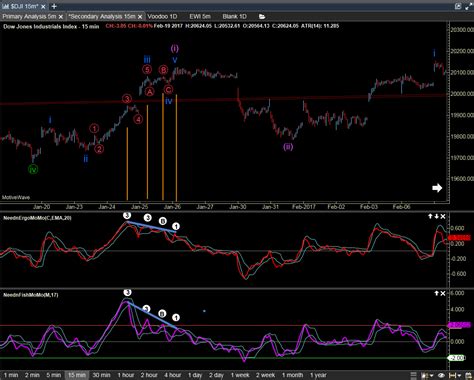474x380 pixels.
Task: Click red value tag on ErgoMoMo axis
Action: point(459,238)
